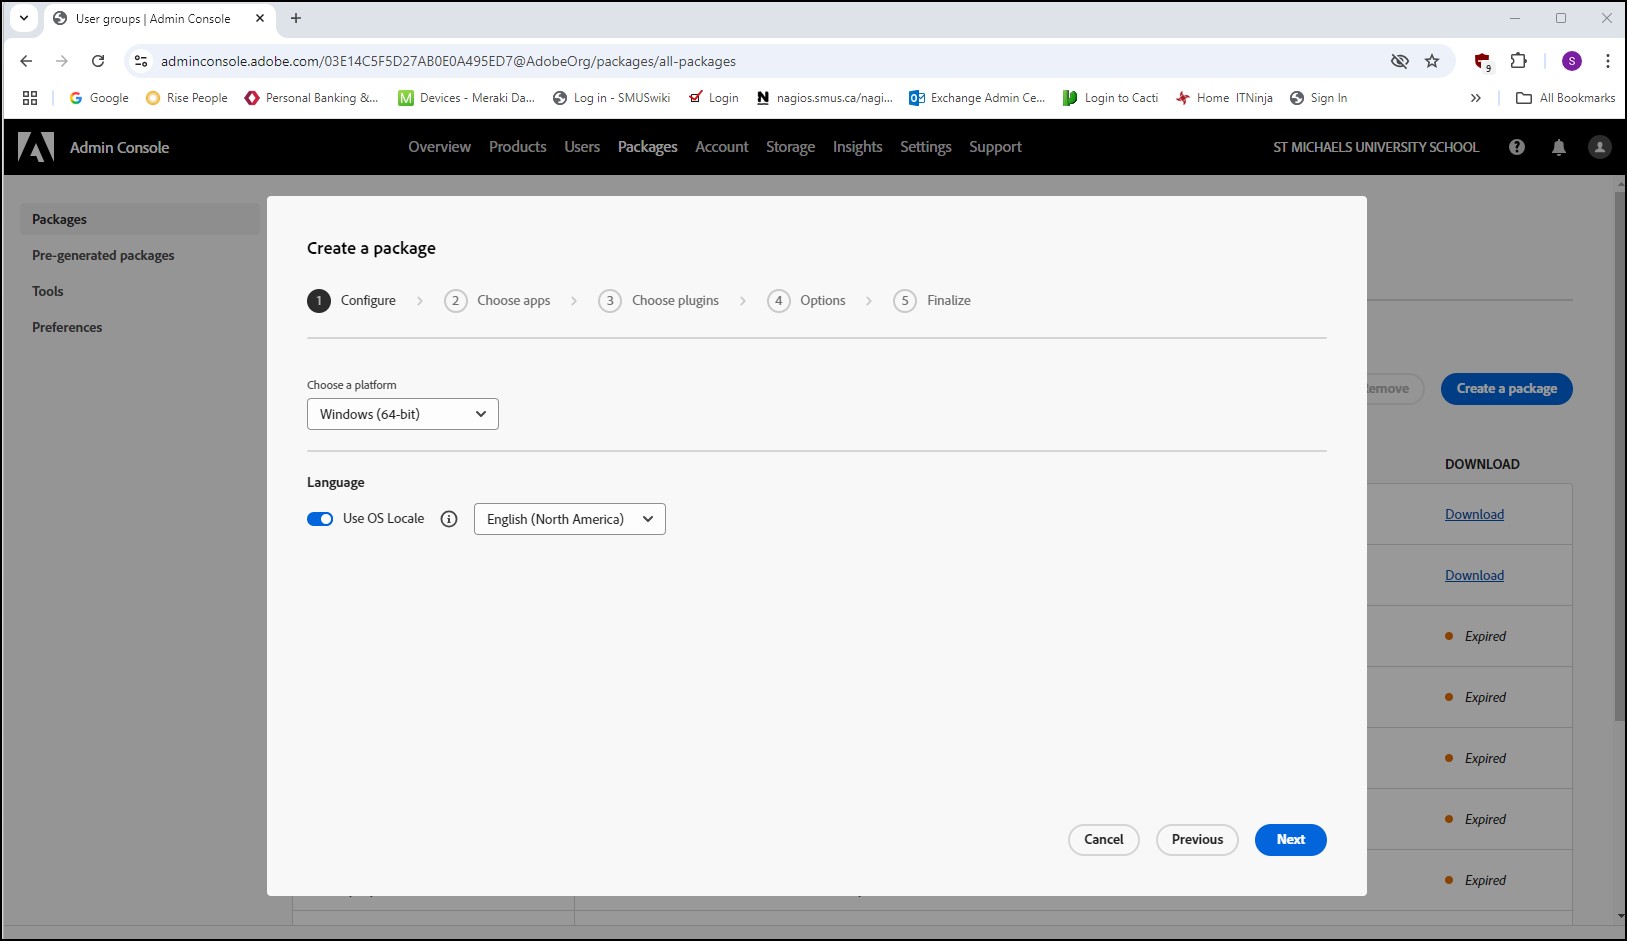
Task: Open the Windows (64-bit) platform dropdown
Action: [402, 414]
